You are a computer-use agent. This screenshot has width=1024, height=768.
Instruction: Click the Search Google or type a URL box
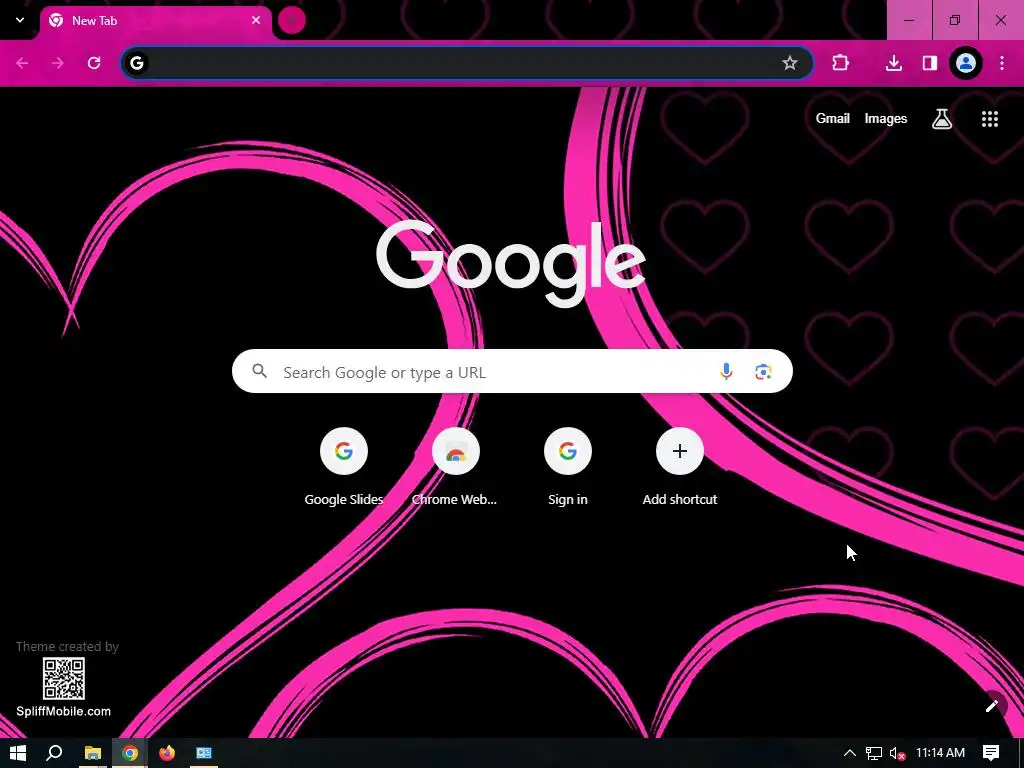[x=512, y=371]
